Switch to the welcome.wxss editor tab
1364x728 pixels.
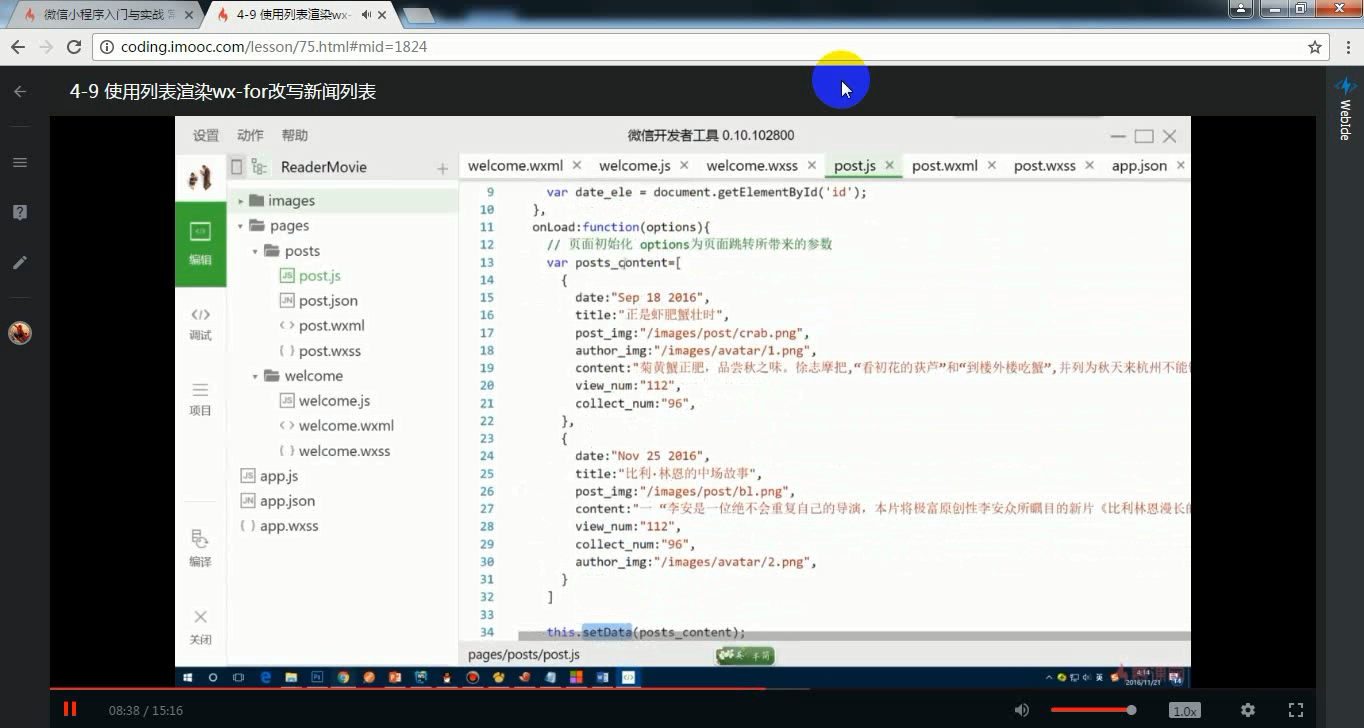click(x=752, y=166)
